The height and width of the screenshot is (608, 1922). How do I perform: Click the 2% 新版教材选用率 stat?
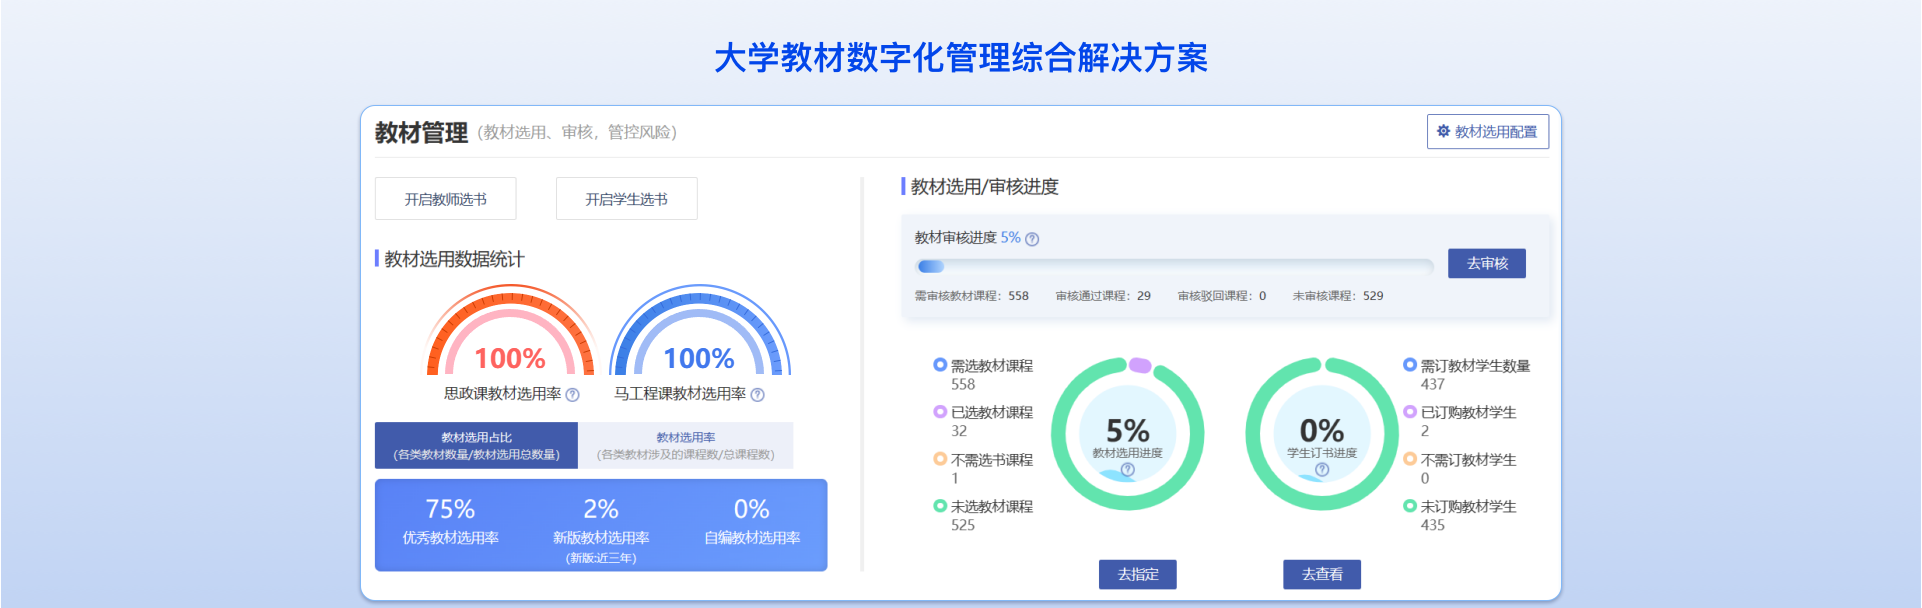tap(601, 531)
